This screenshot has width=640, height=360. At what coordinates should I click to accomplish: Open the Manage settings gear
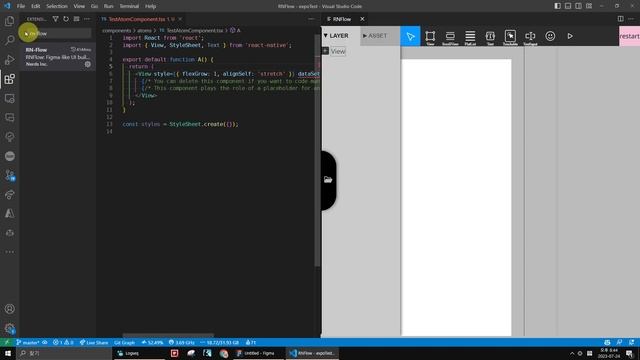coord(9,329)
